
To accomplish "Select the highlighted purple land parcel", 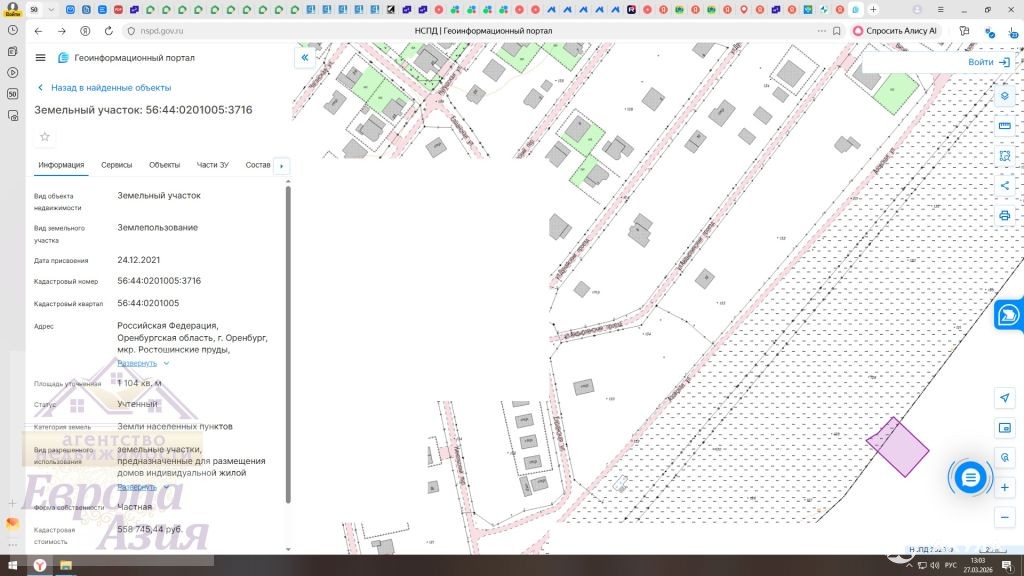I will click(897, 448).
